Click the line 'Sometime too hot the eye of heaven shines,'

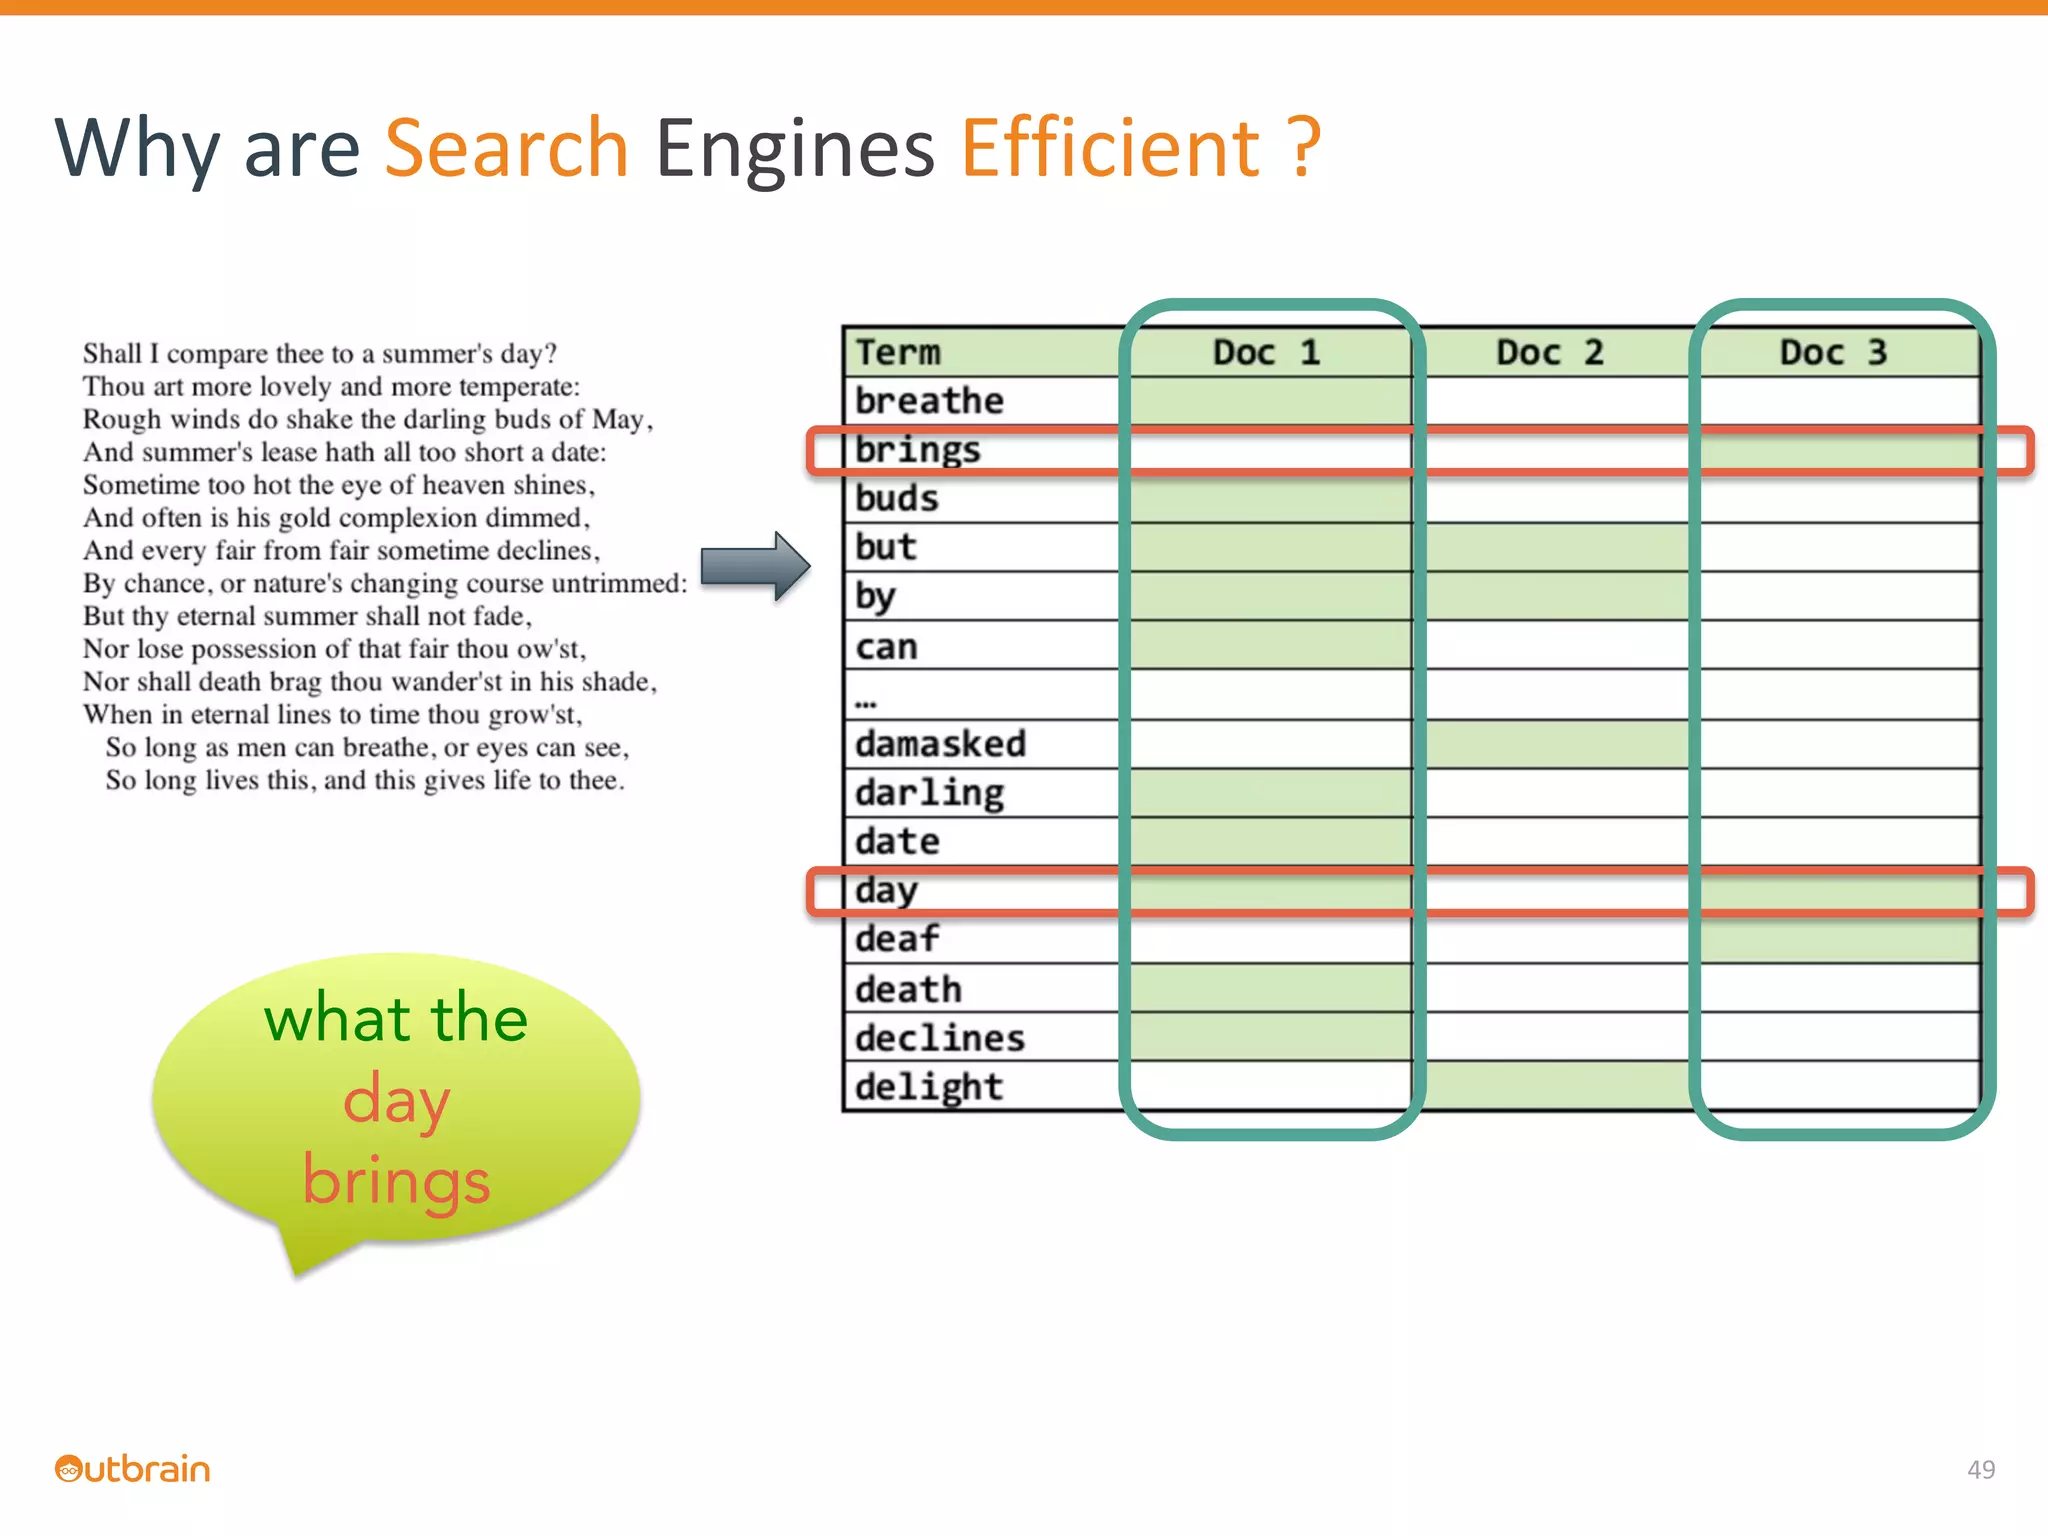[339, 485]
